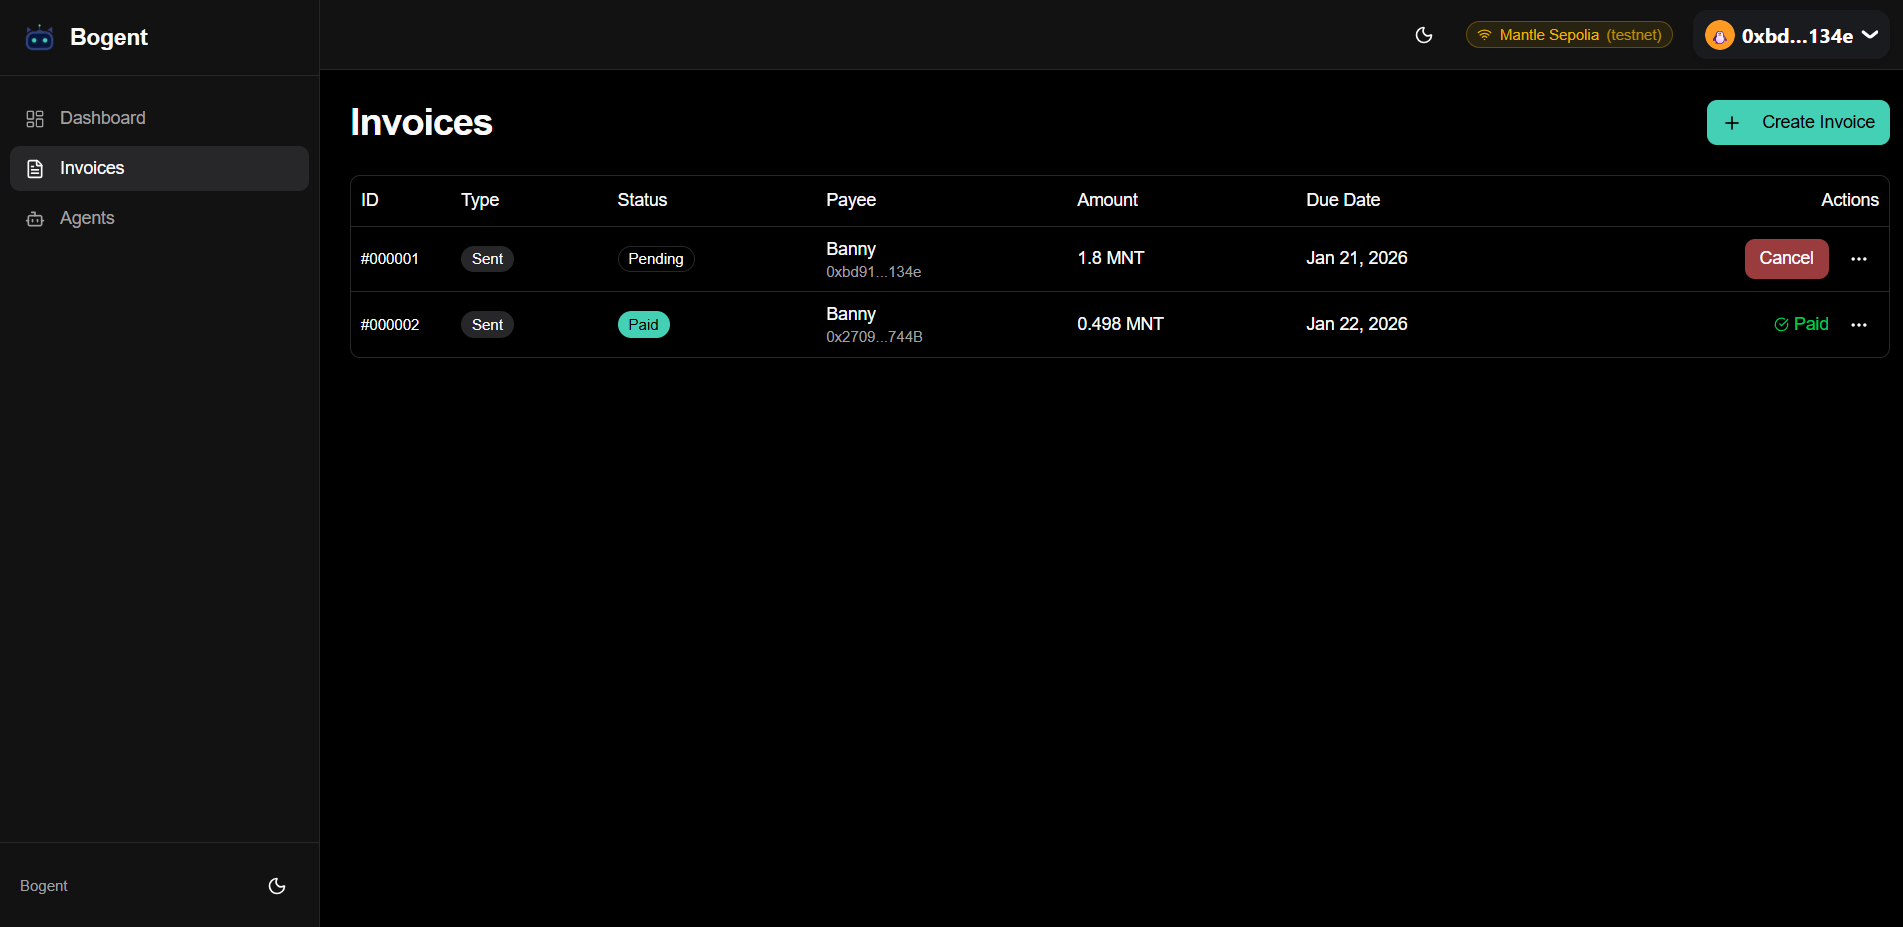This screenshot has height=927, width=1903.
Task: Expand the 0xbd...134e wallet dropdown
Action: pyautogui.click(x=1870, y=36)
